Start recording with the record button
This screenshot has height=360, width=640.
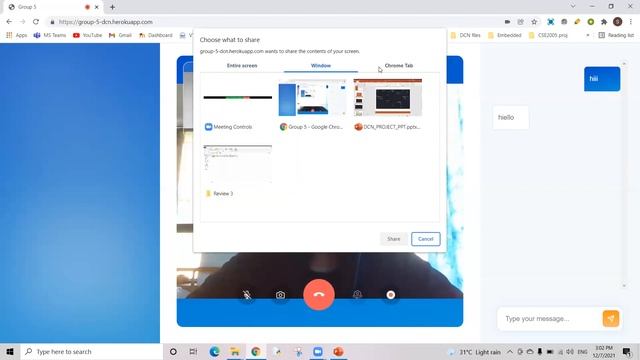click(x=391, y=295)
